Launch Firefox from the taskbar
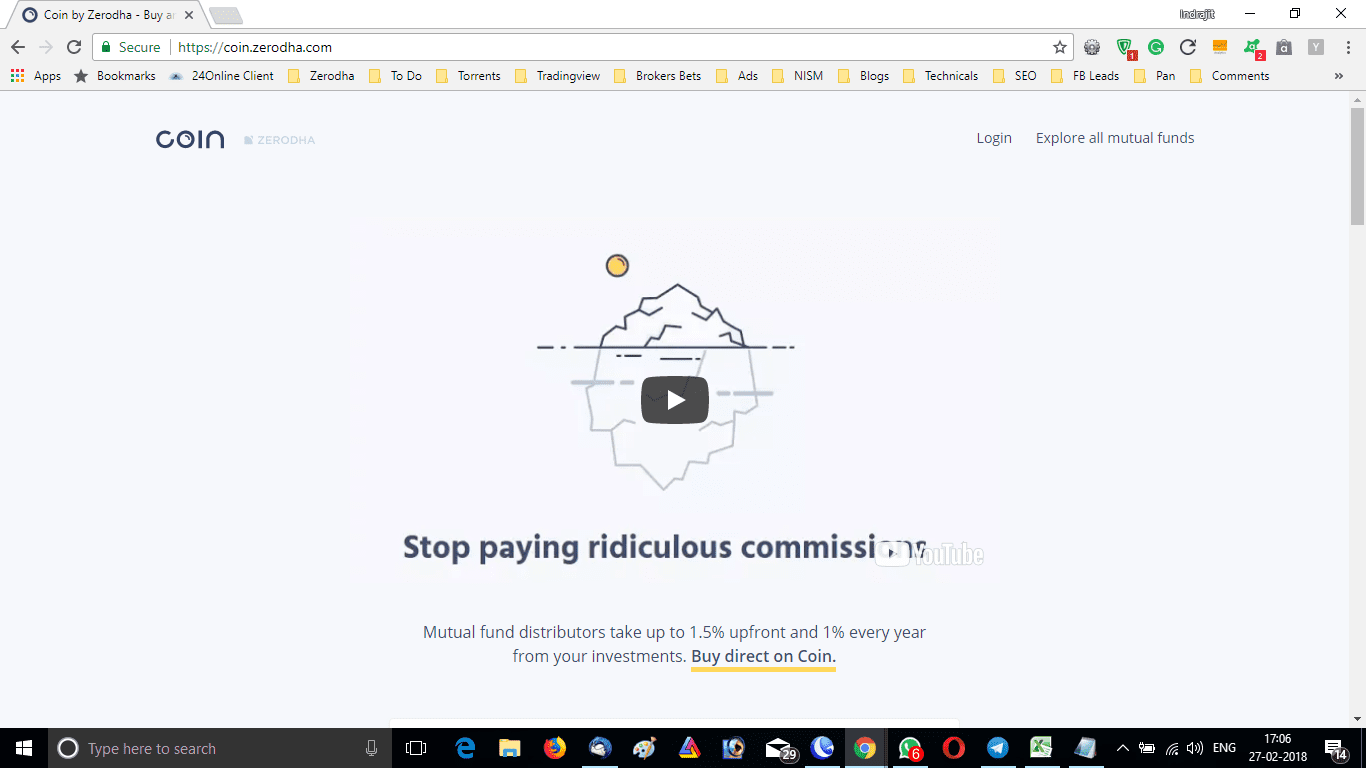The image size is (1366, 777). (554, 748)
